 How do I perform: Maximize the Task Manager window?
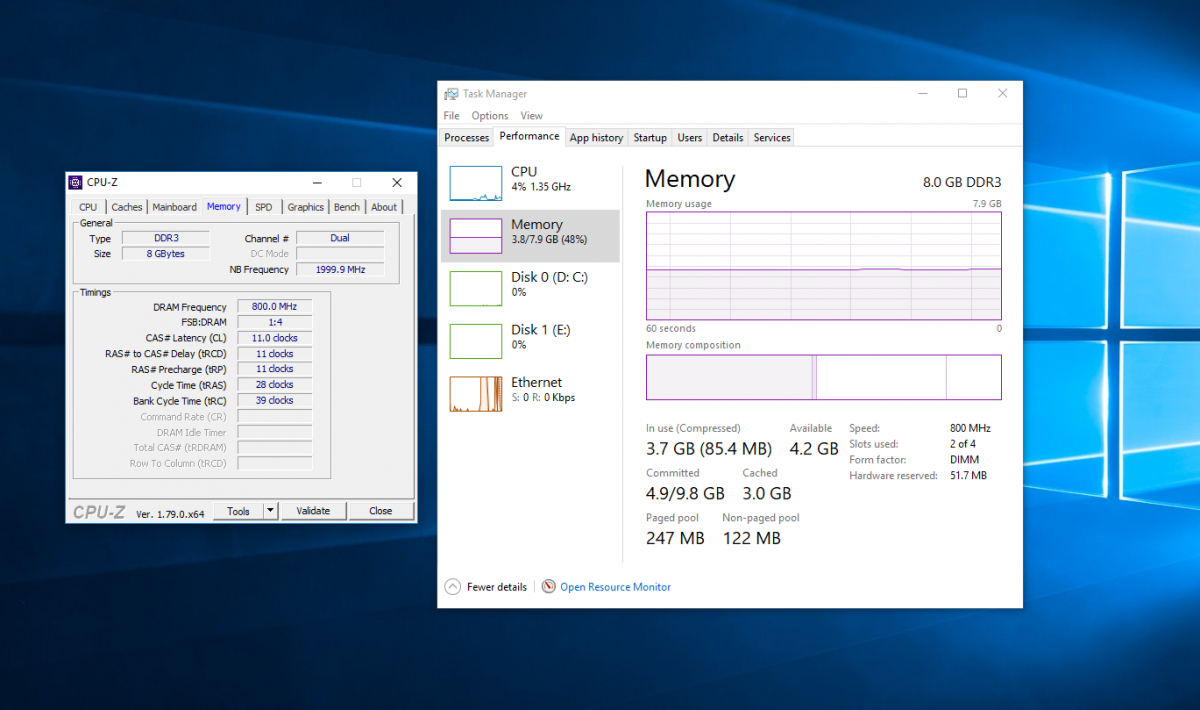pyautogui.click(x=962, y=93)
